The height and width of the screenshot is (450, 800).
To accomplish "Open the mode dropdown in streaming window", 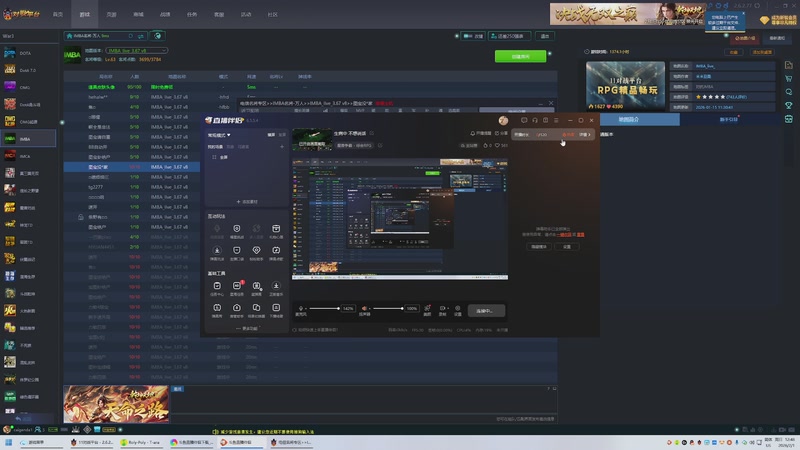I will (219, 135).
